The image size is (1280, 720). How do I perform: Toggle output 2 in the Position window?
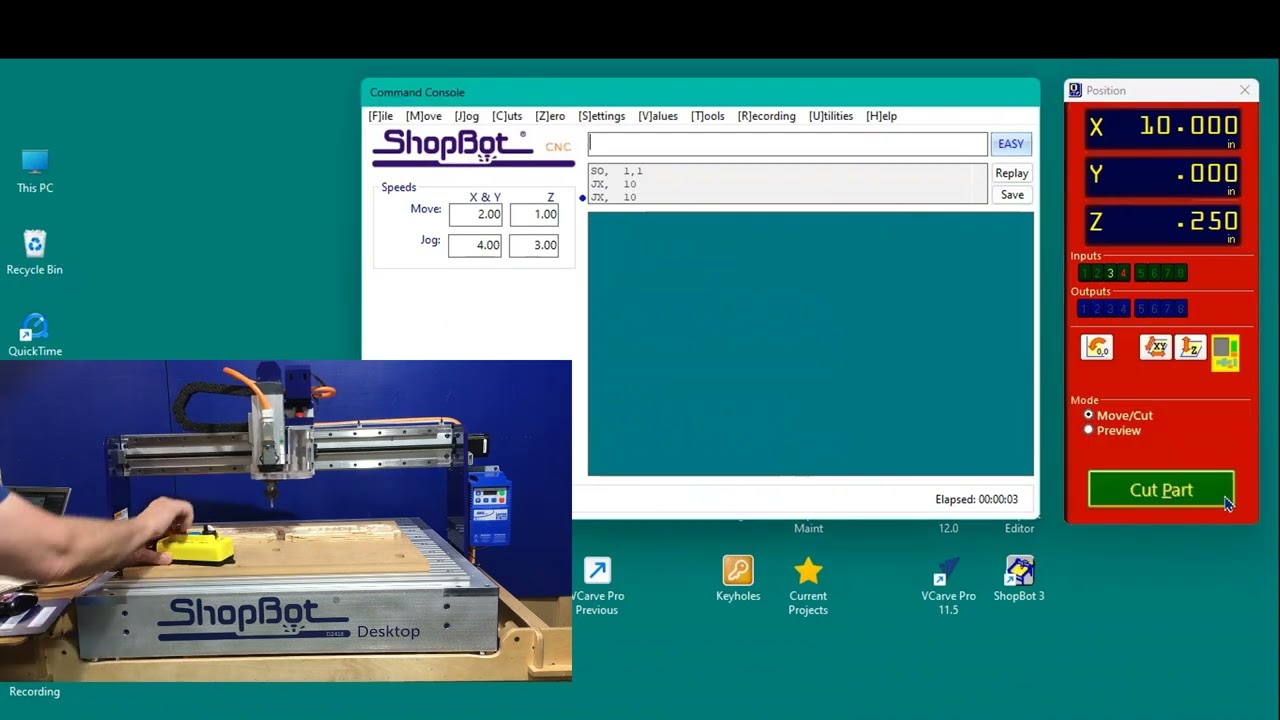[x=1097, y=309]
